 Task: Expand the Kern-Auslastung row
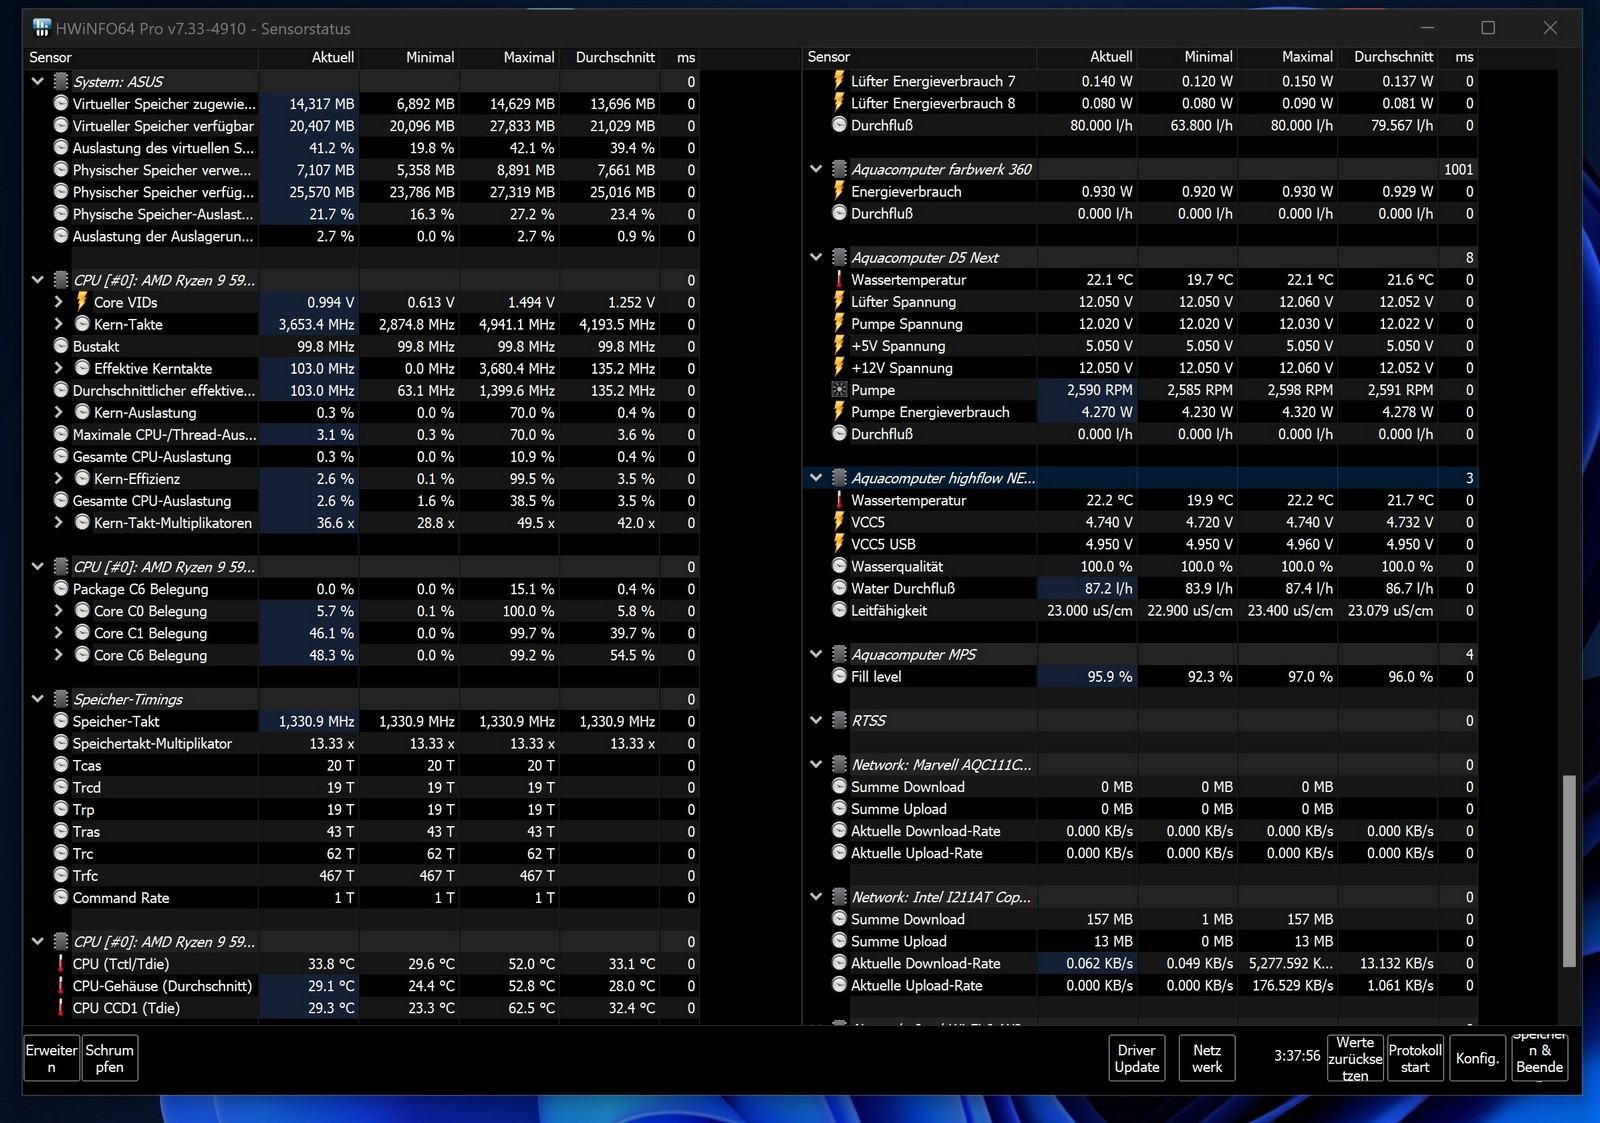tap(58, 412)
